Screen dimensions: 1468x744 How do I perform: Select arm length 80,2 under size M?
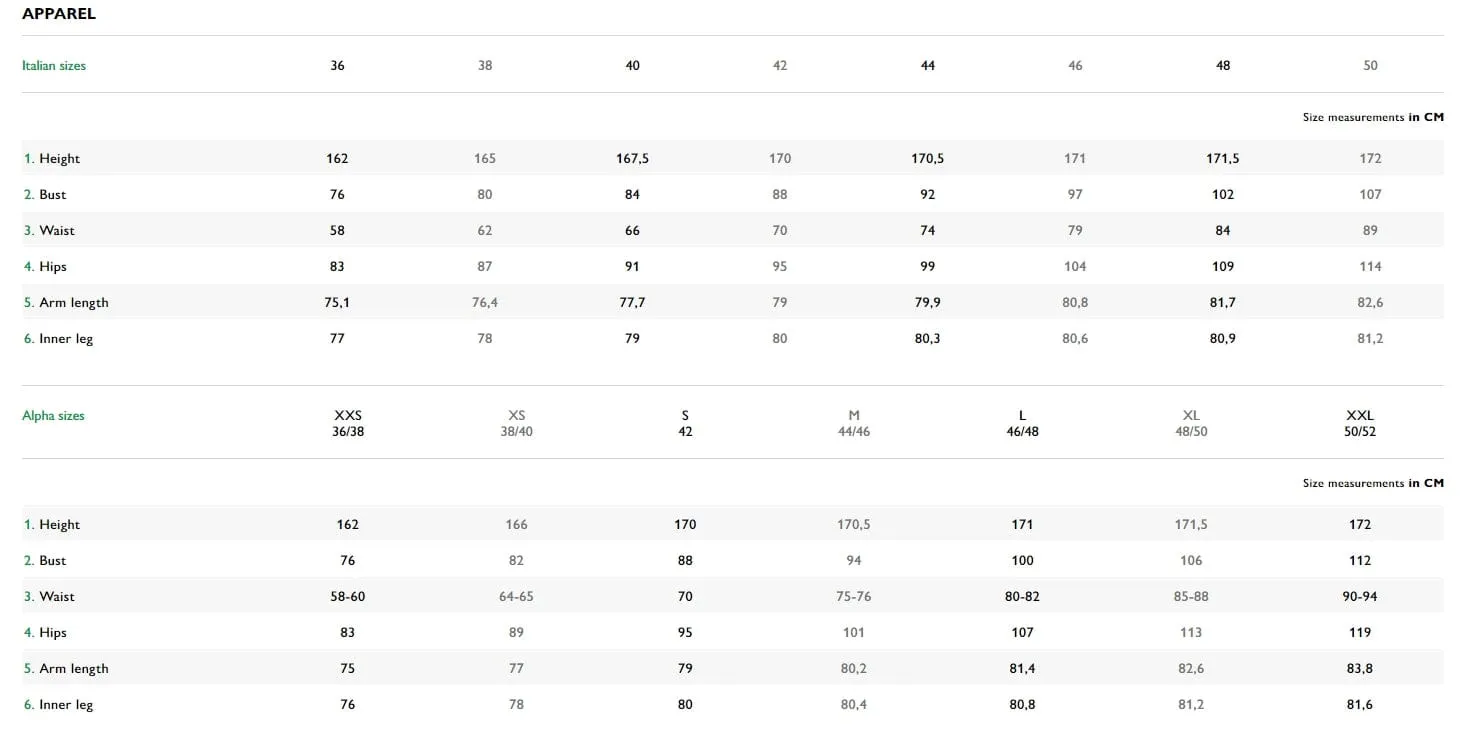coord(854,668)
